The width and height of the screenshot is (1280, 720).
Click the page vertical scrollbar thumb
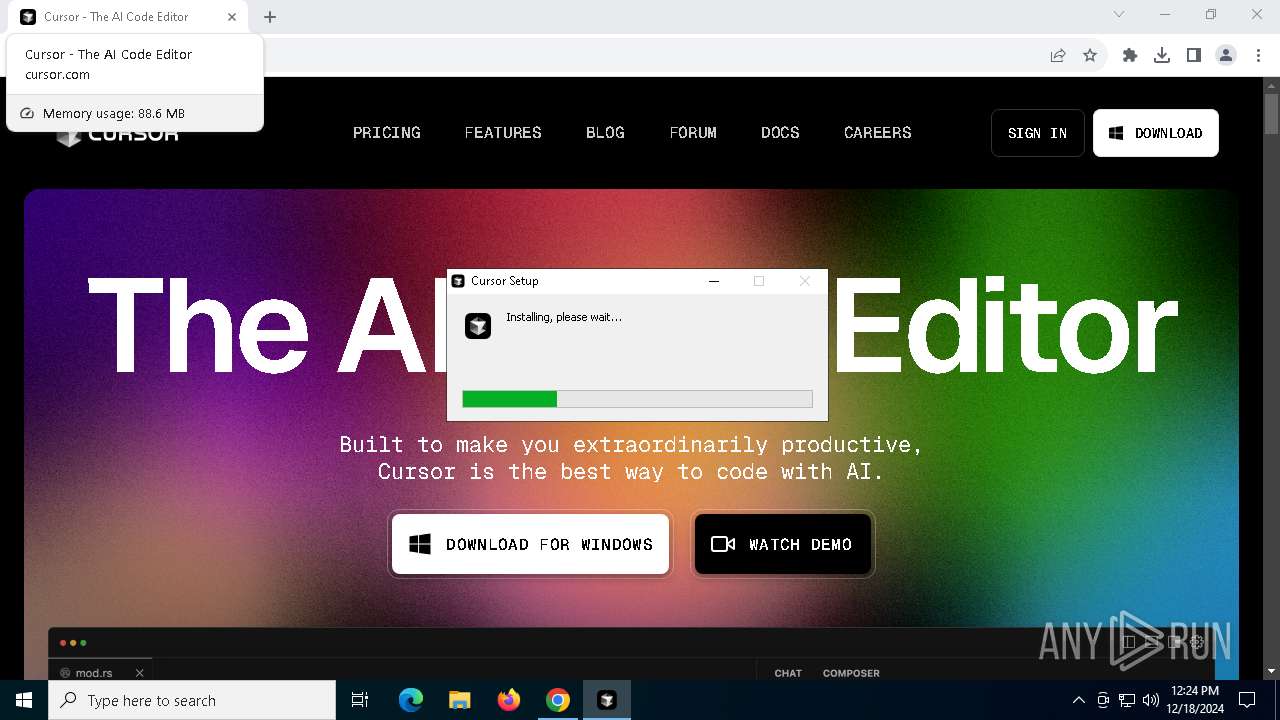(1272, 113)
